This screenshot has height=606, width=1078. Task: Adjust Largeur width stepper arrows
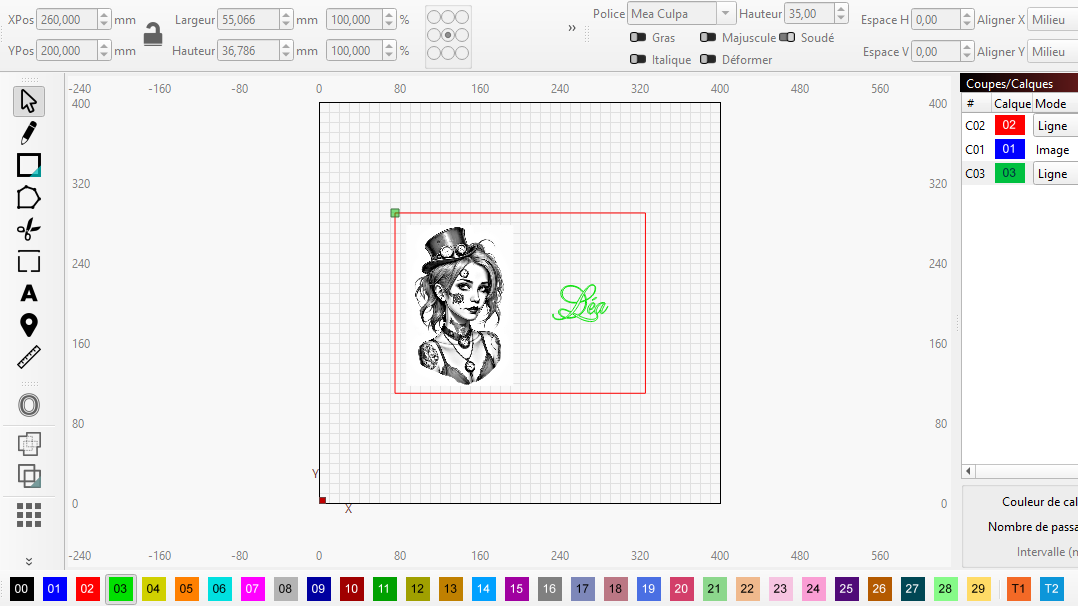click(286, 19)
